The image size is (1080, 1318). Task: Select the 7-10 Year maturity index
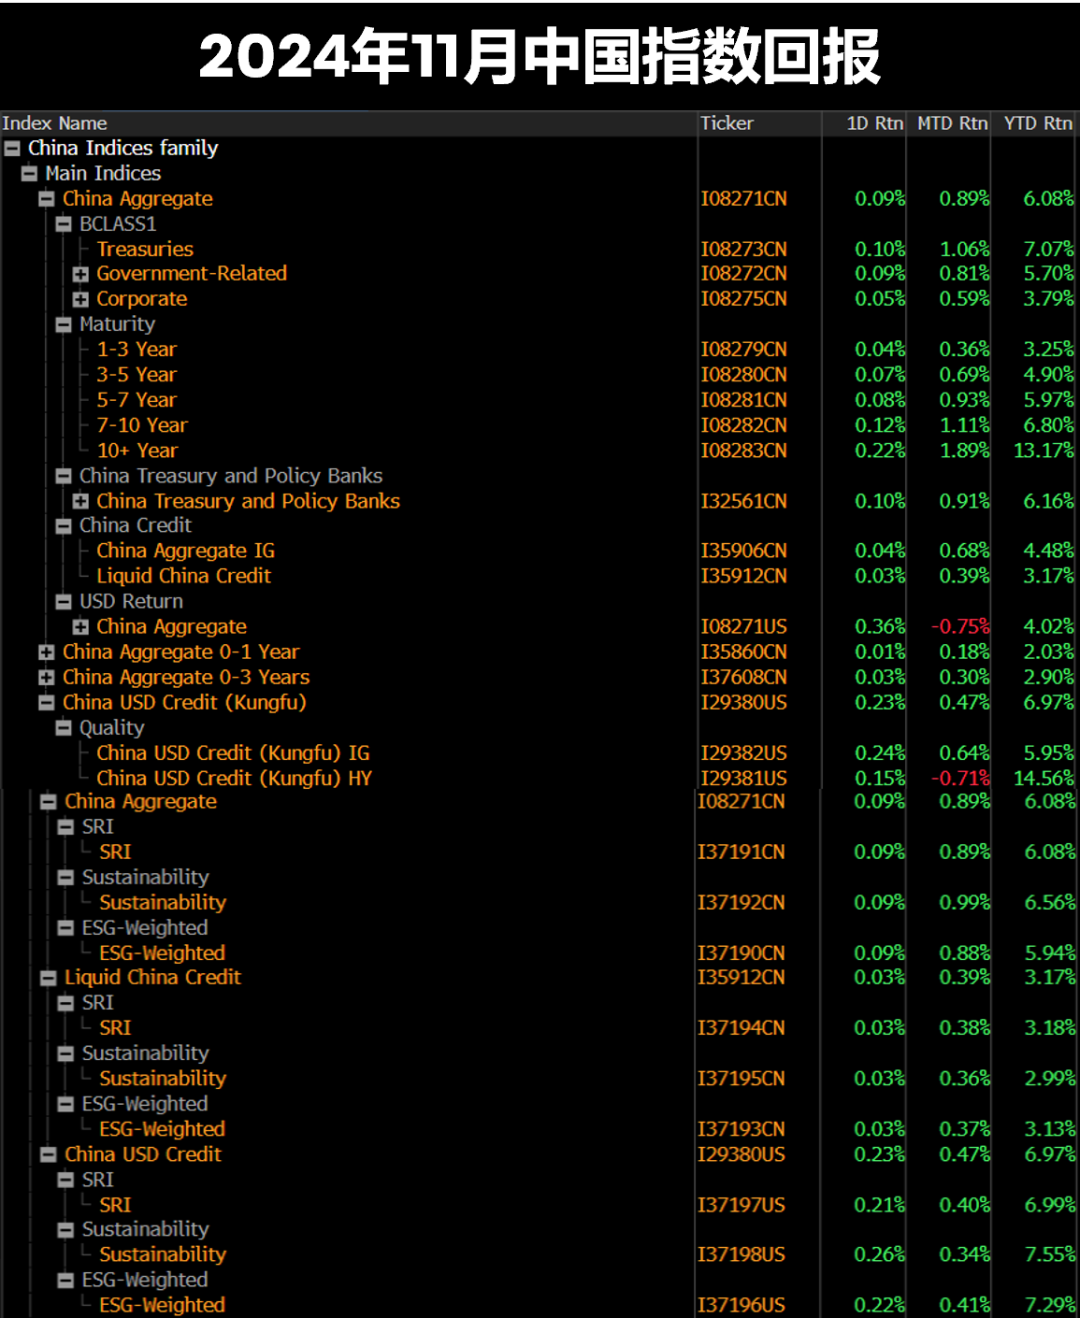142,425
